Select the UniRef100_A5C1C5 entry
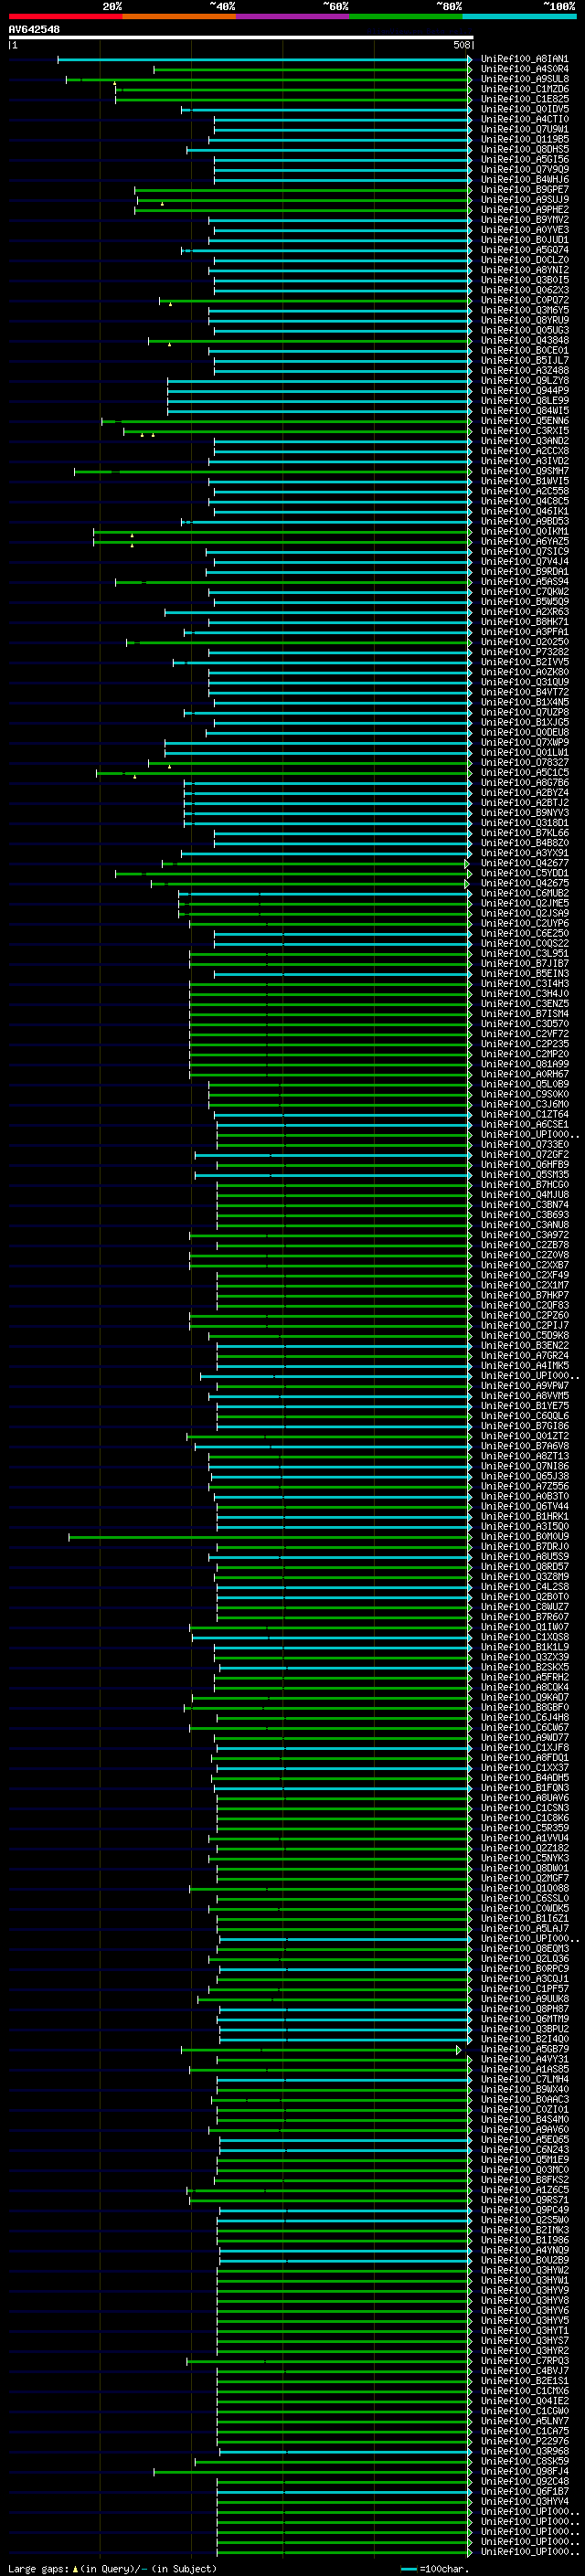 click(525, 772)
